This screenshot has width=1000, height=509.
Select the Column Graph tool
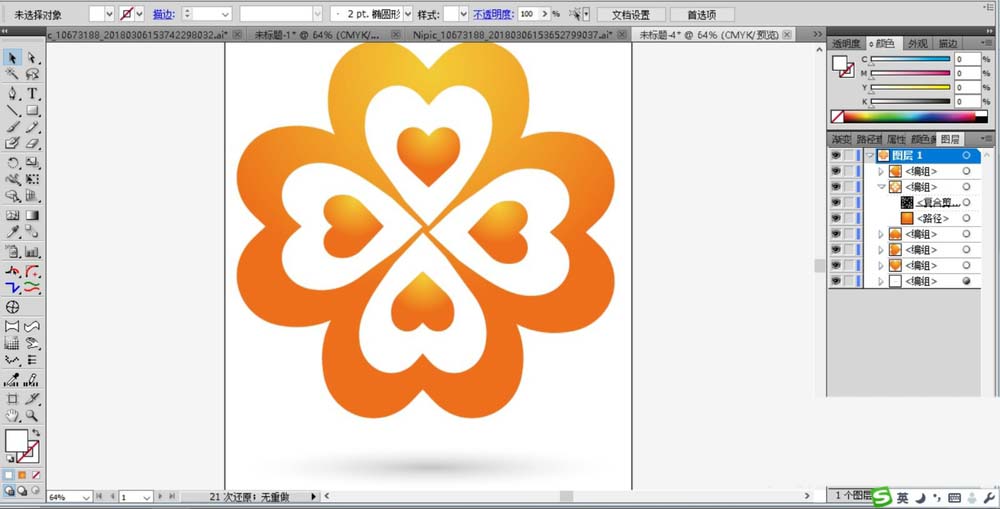point(32,252)
